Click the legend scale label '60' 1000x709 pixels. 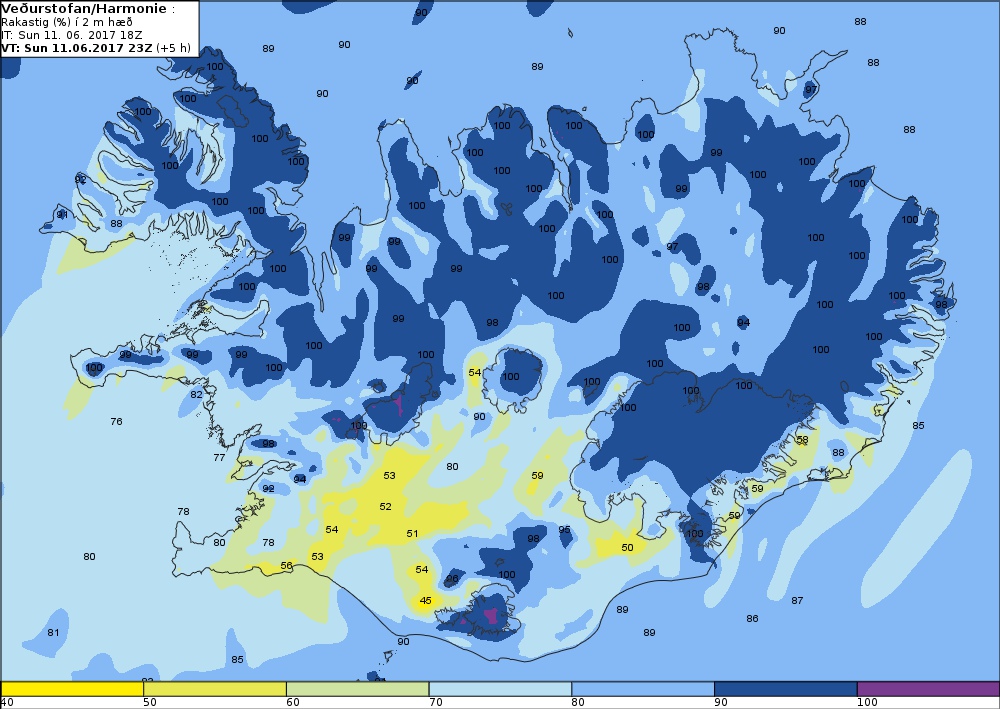(x=293, y=703)
